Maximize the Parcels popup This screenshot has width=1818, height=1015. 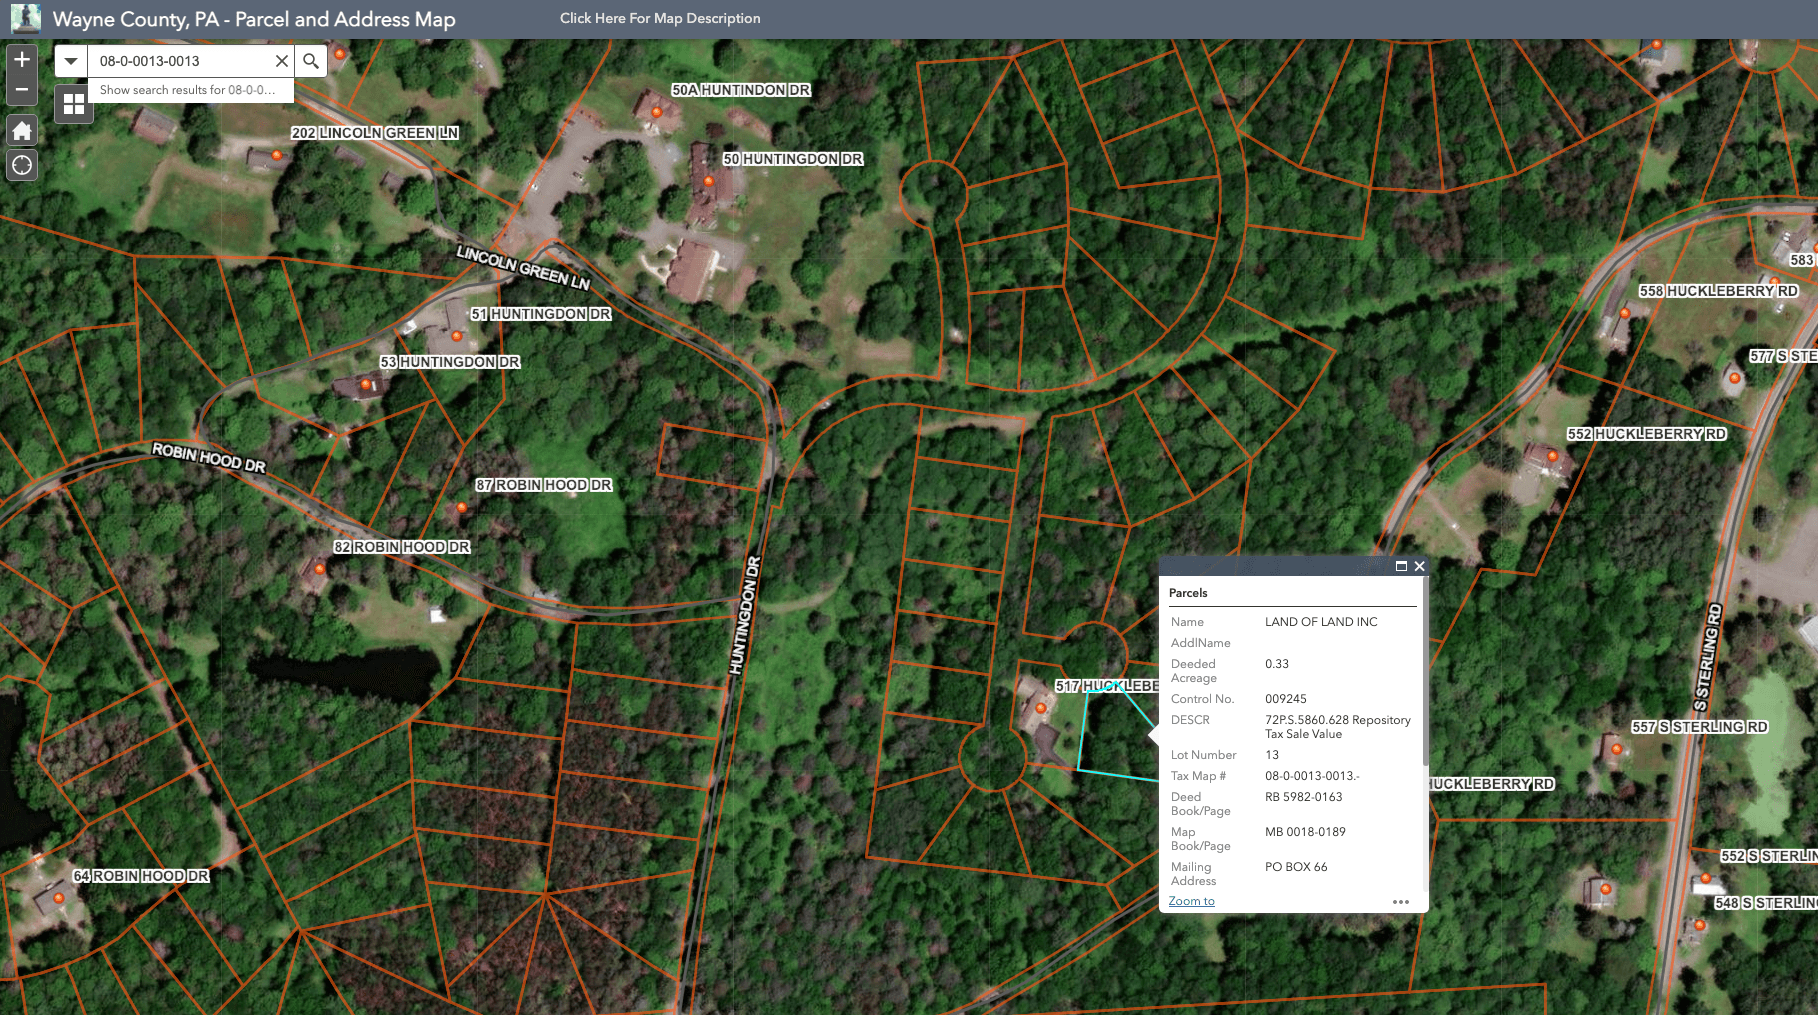[1401, 566]
